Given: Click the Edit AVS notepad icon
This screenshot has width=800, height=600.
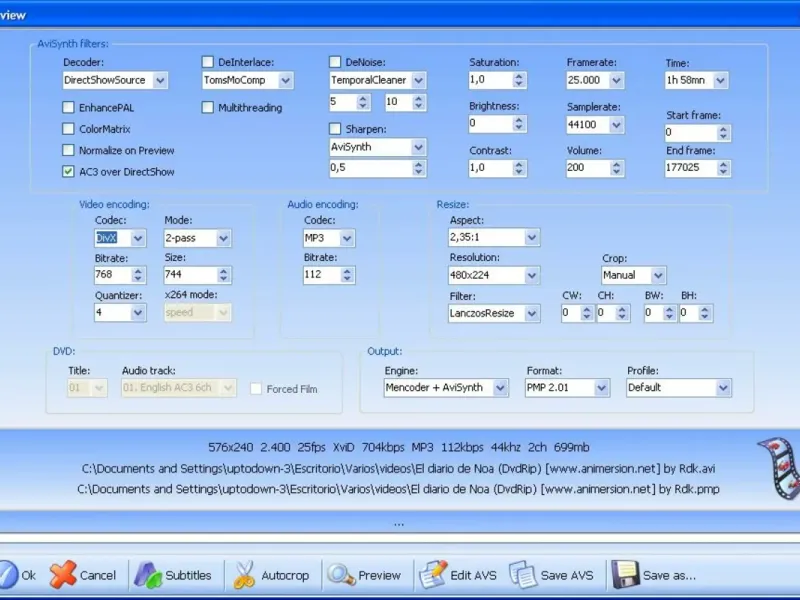Looking at the screenshot, I should [433, 574].
